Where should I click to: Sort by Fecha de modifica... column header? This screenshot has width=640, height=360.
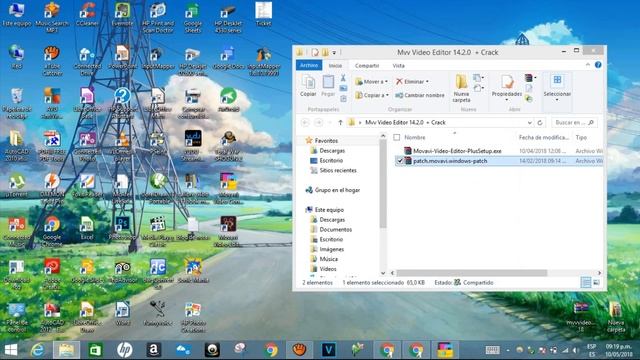(544, 138)
